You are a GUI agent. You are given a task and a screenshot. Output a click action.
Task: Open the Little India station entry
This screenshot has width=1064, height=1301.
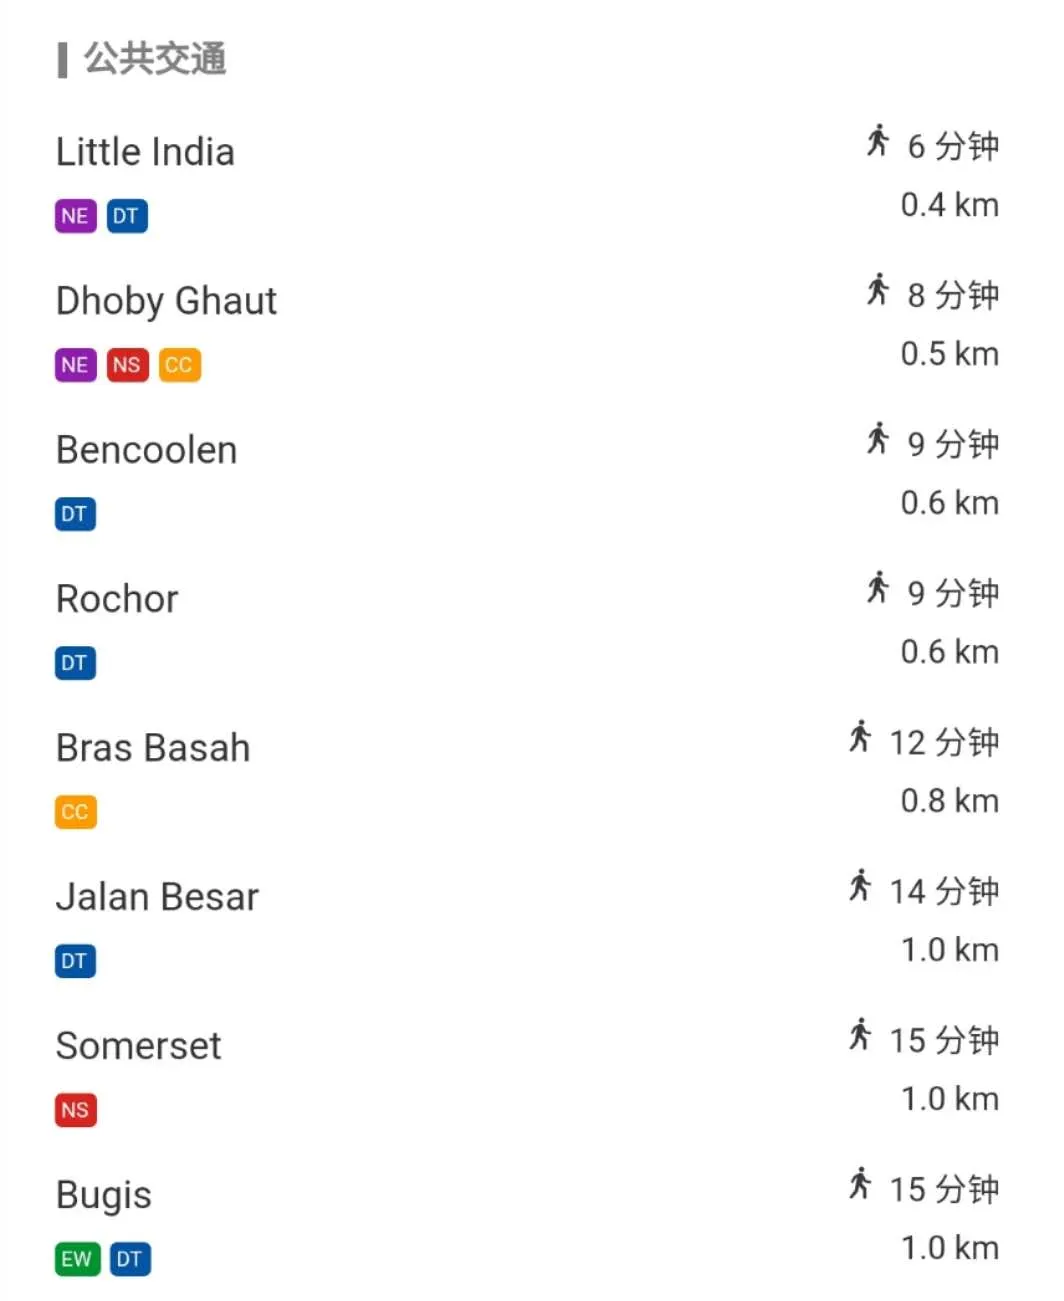click(x=528, y=180)
